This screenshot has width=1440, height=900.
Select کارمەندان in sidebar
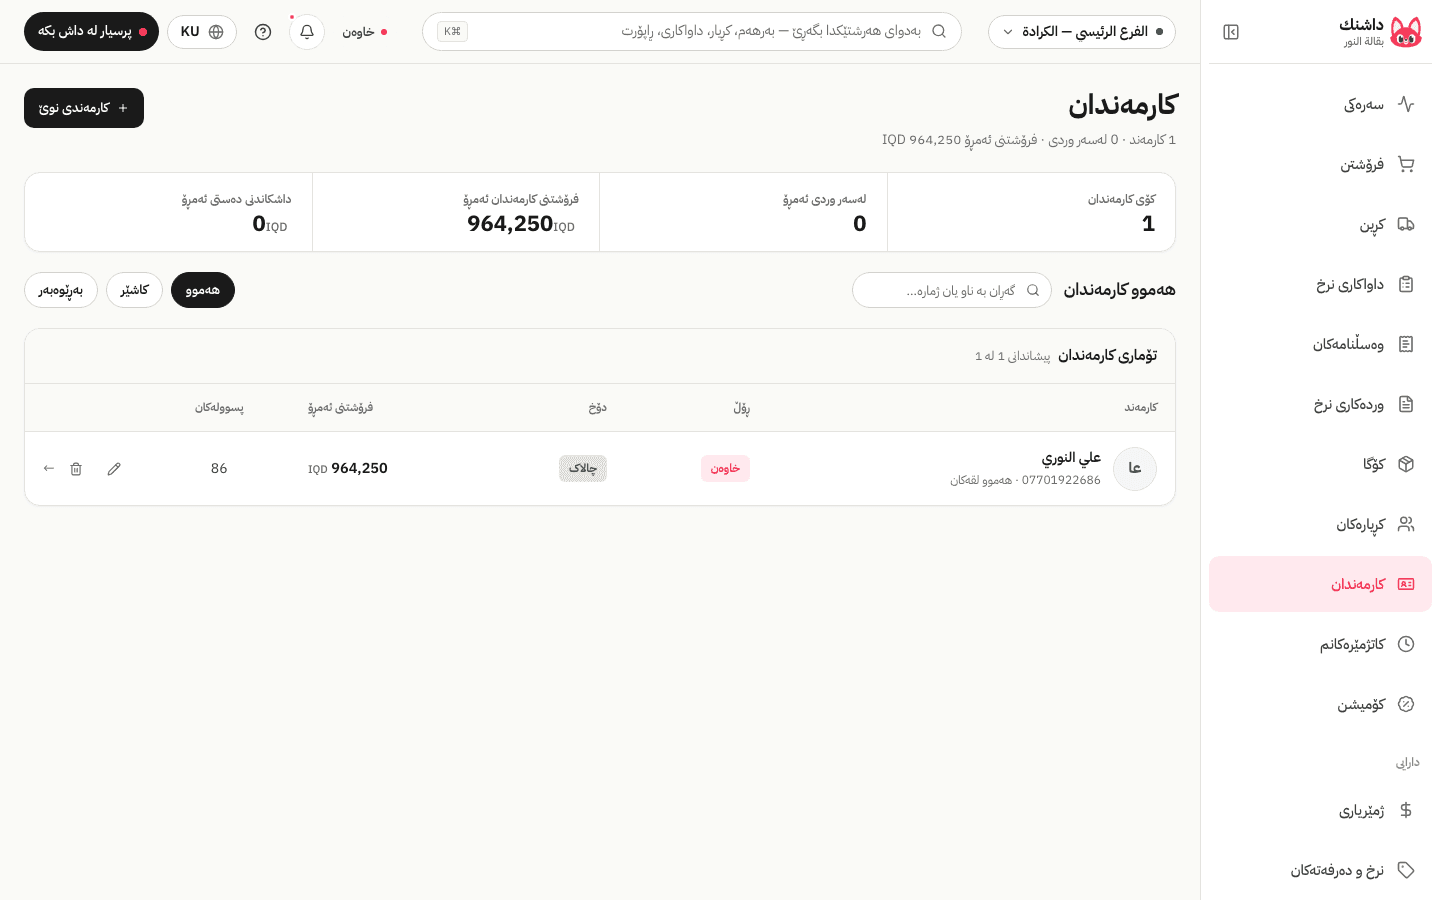(1320, 584)
